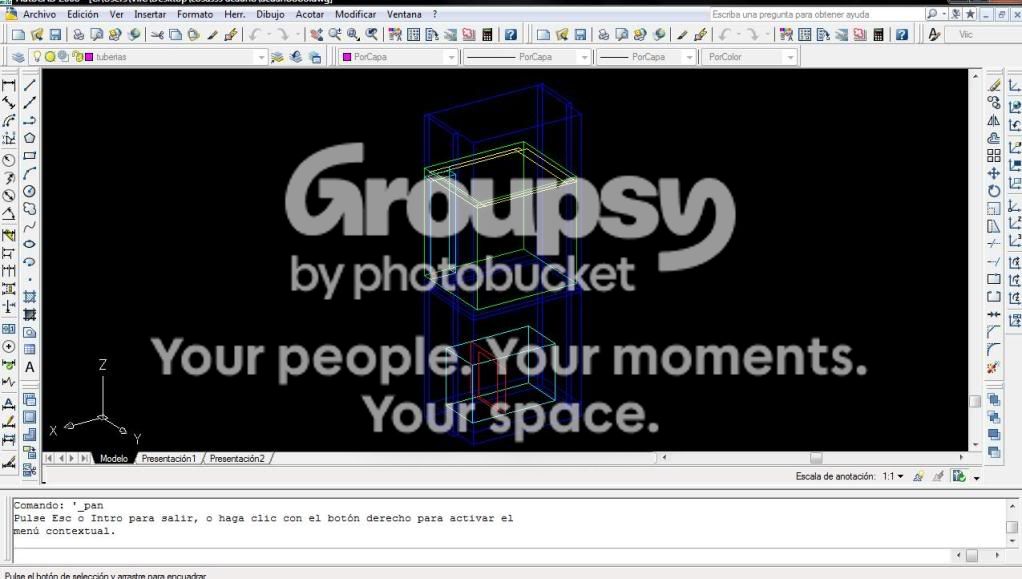Open the Edición menu
Viewport: 1022px width, 579px height.
[x=83, y=14]
